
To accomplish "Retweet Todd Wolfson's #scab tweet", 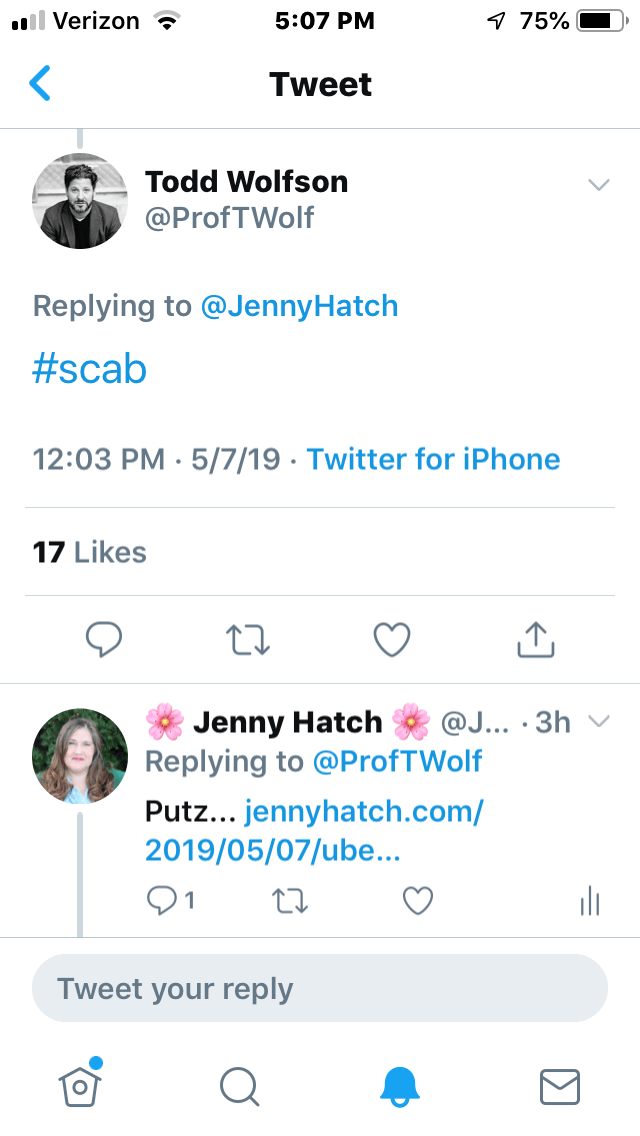I will pyautogui.click(x=247, y=639).
